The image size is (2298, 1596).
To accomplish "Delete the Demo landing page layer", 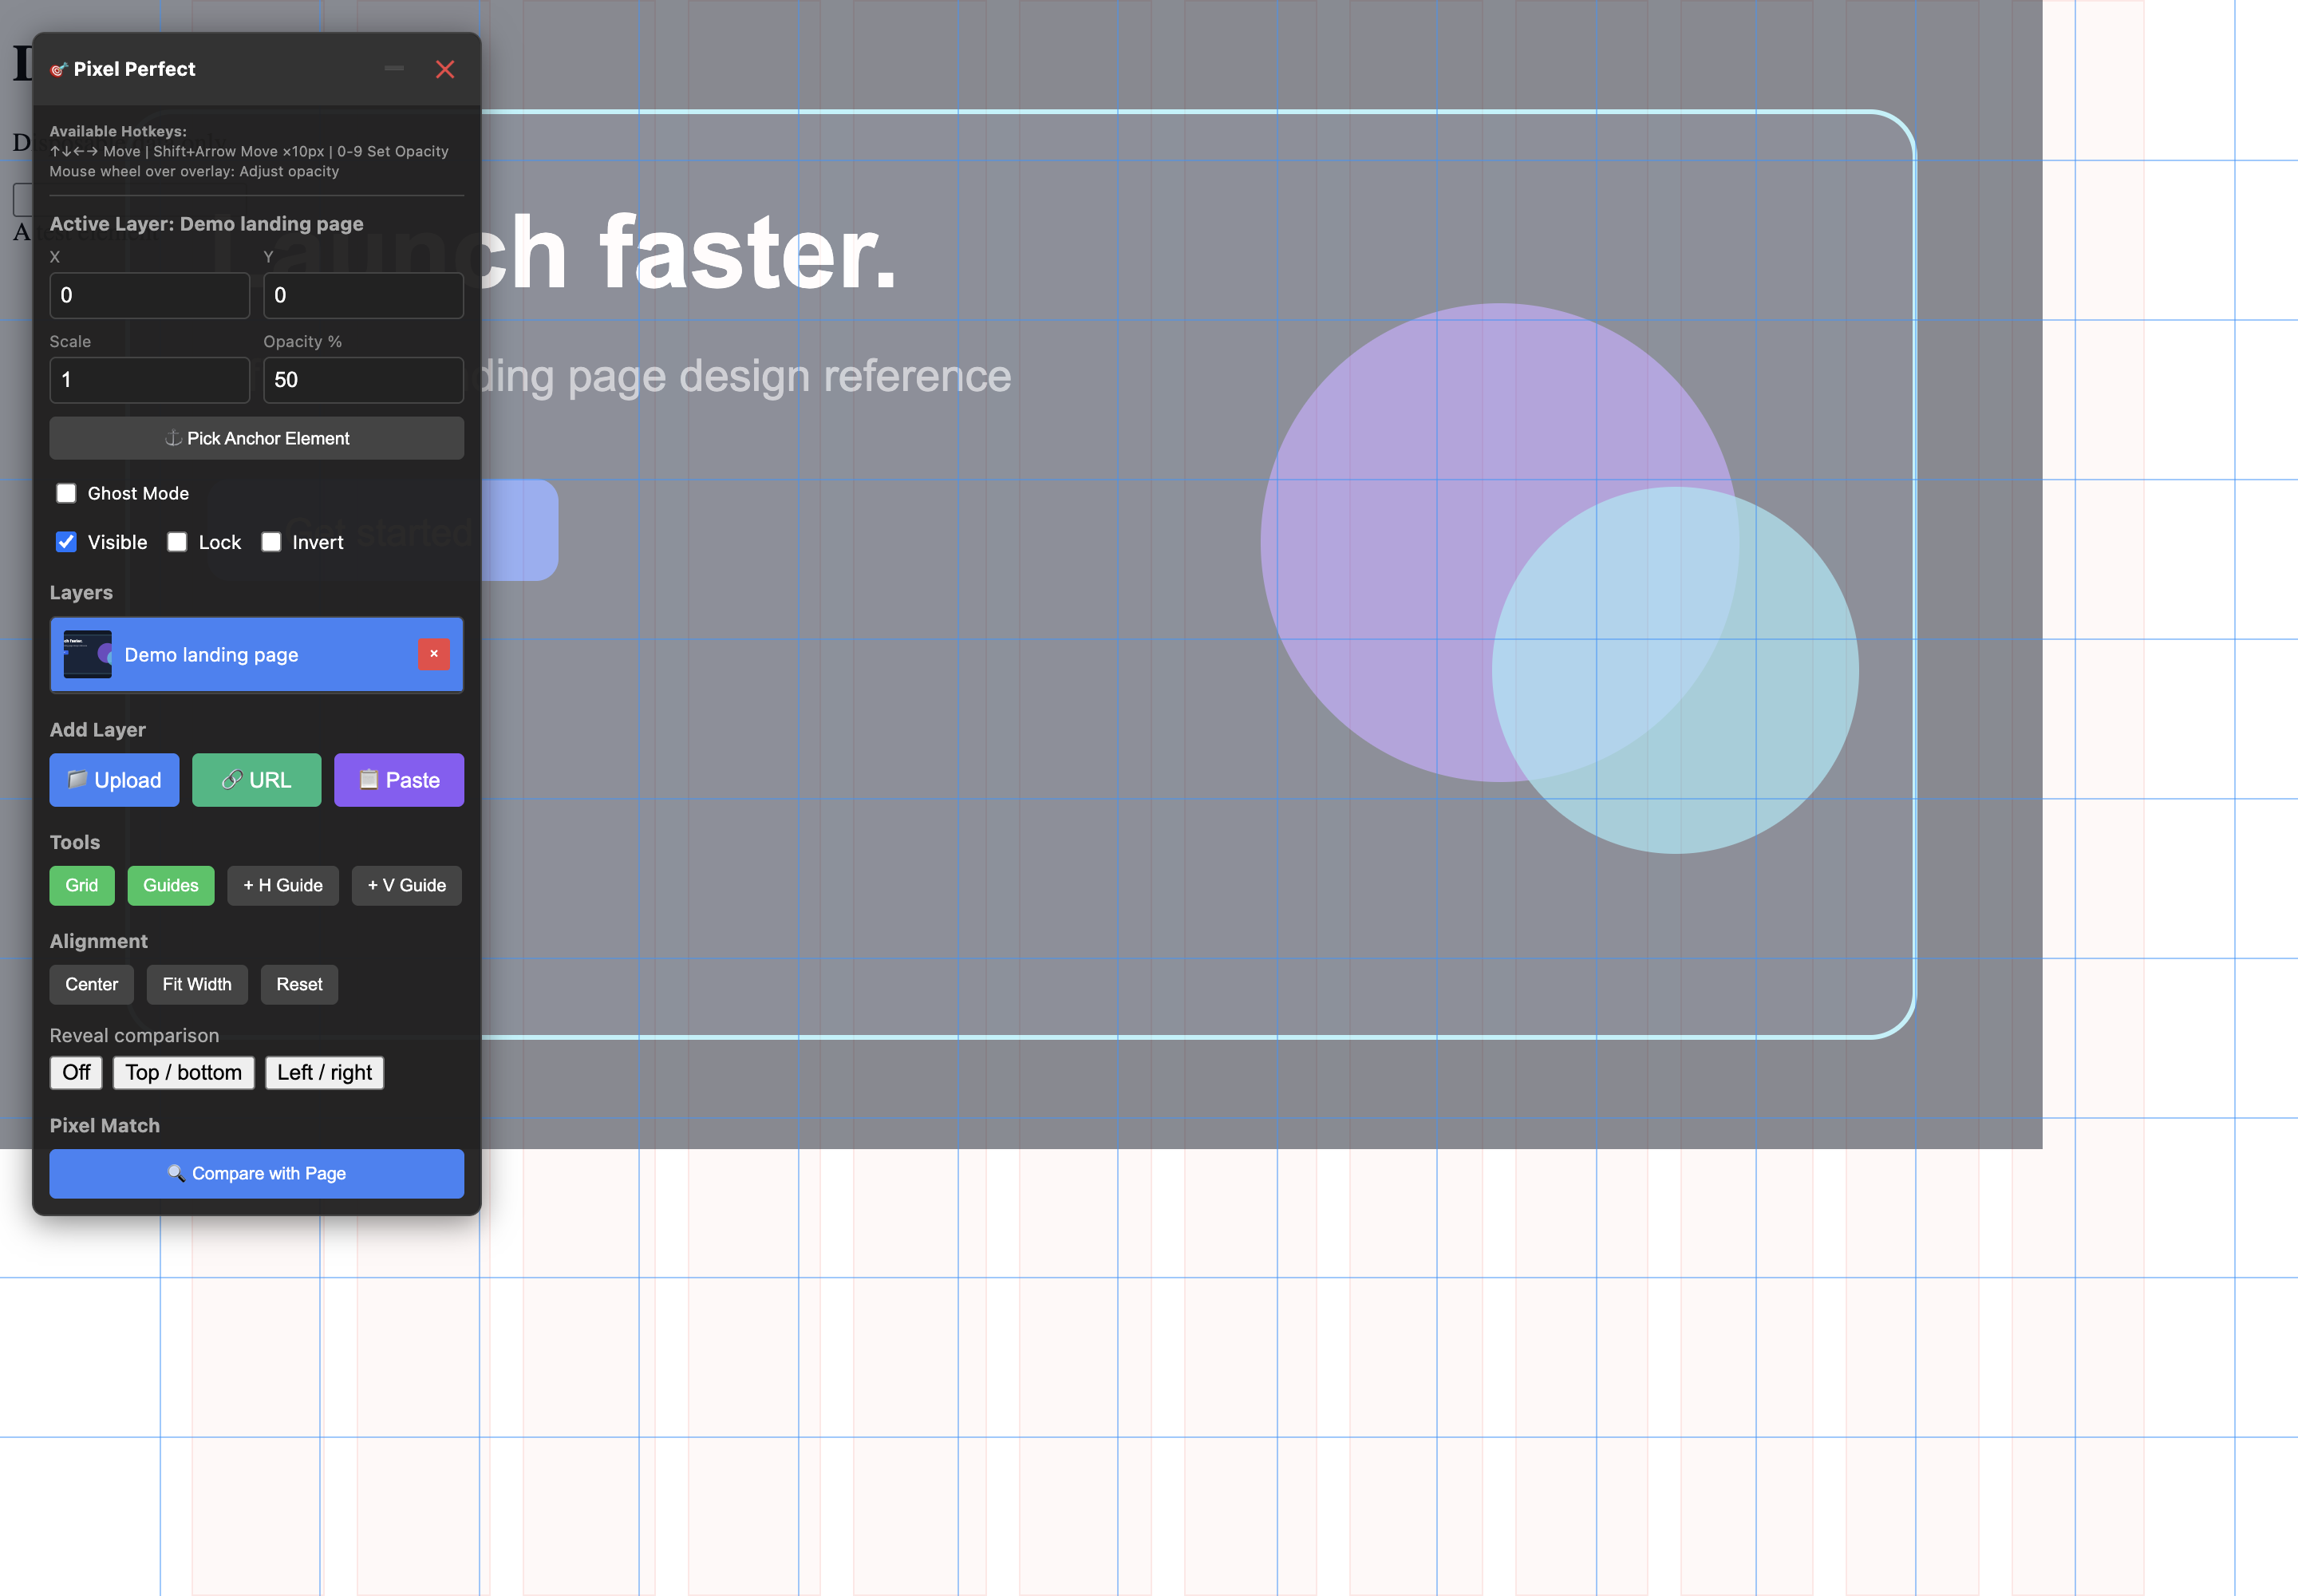I will (433, 654).
